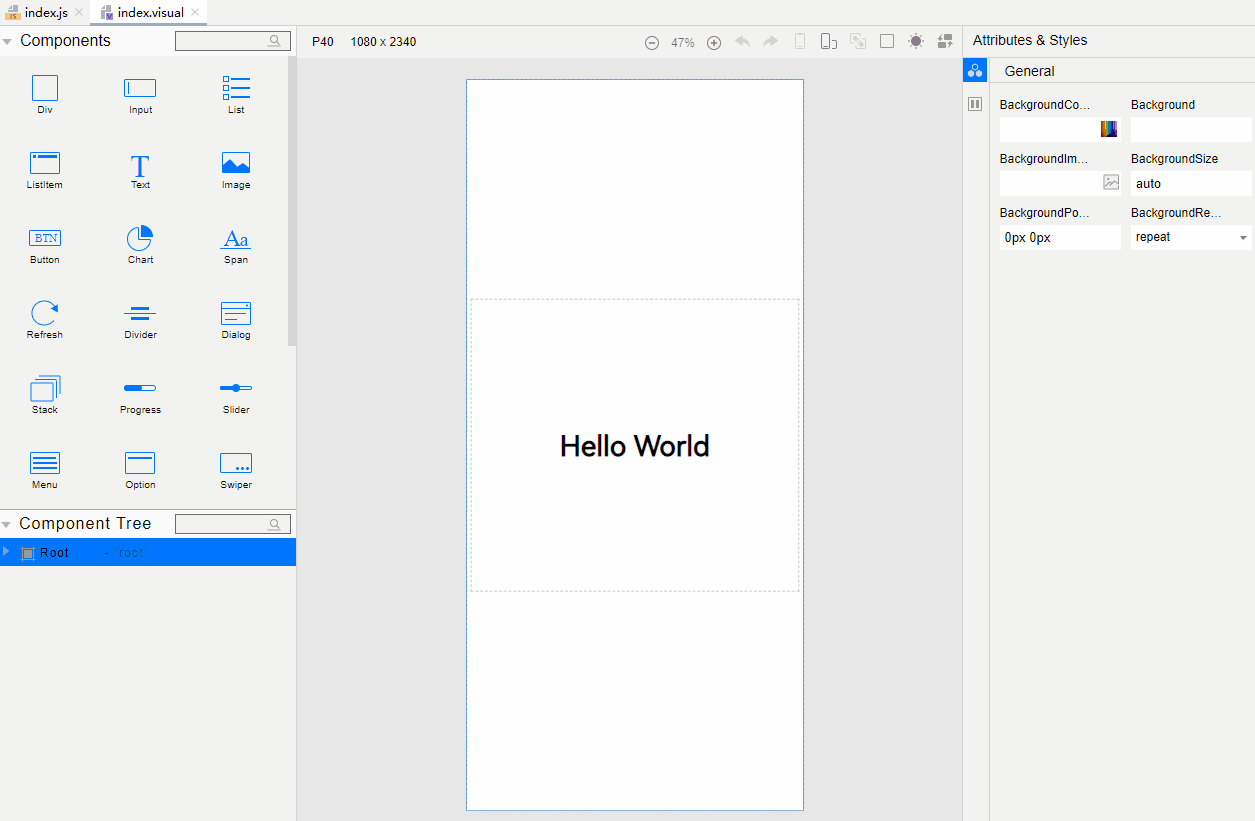Toggle light/dark theme sun icon
This screenshot has width=1255, height=821.
[x=915, y=42]
